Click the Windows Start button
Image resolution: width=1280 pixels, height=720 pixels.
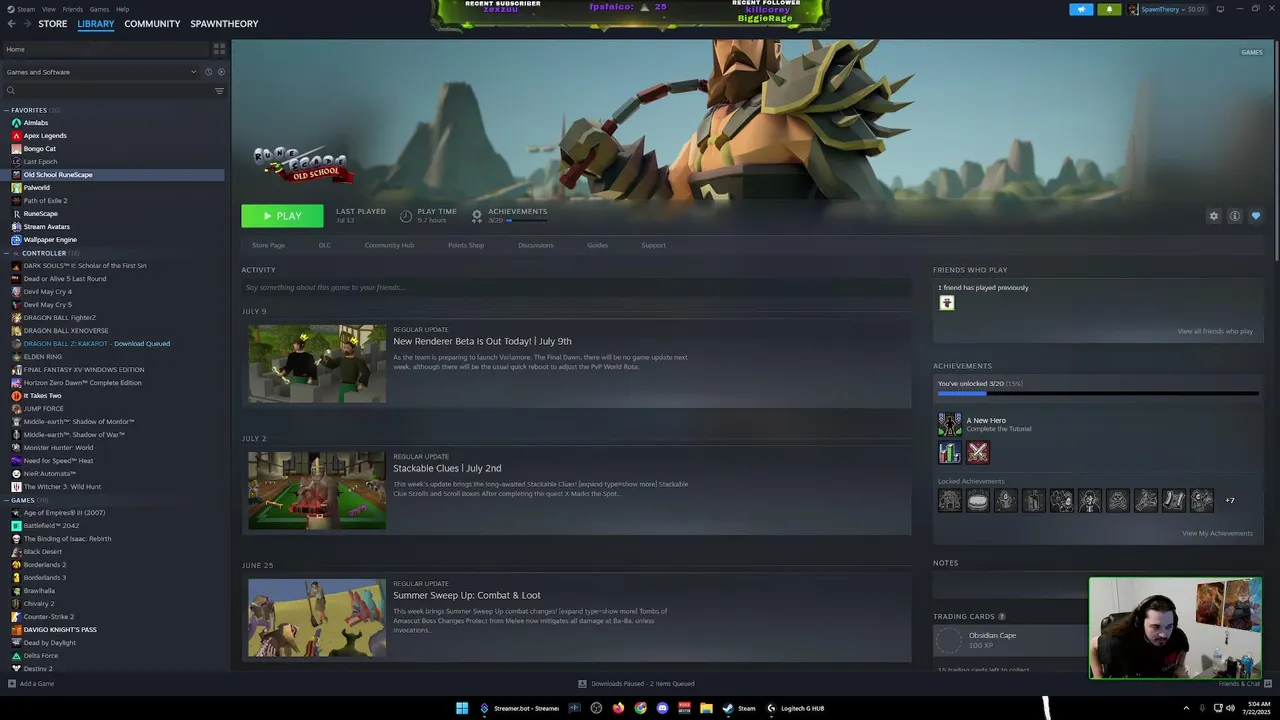[462, 708]
